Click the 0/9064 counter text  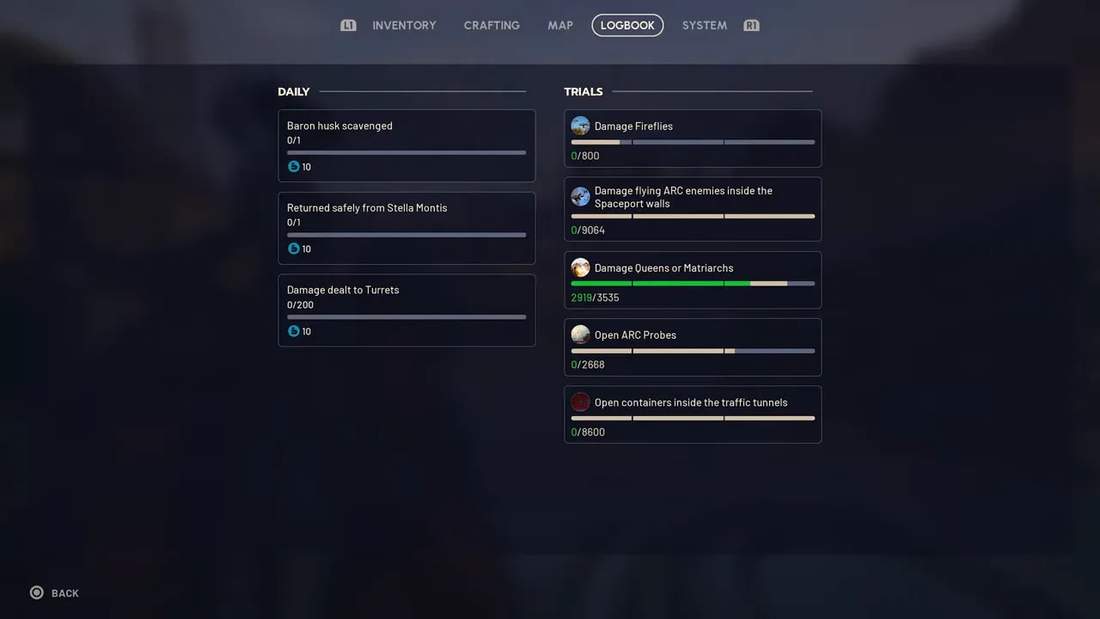pyautogui.click(x=588, y=230)
